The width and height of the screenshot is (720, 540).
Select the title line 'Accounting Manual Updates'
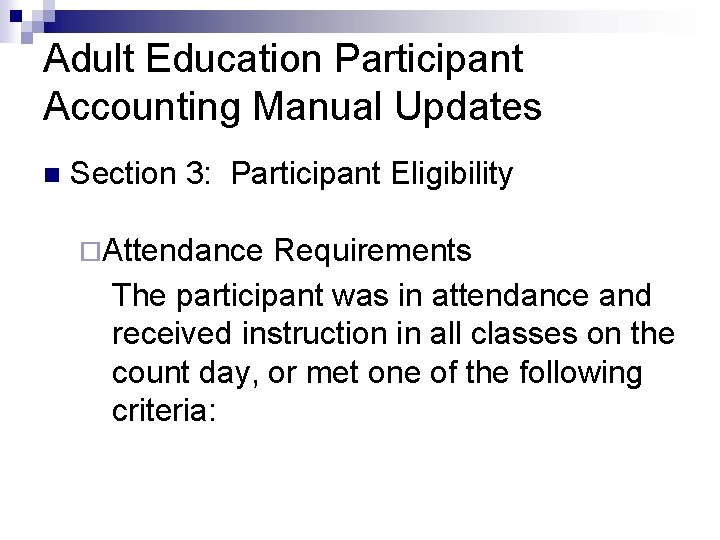[x=292, y=107]
